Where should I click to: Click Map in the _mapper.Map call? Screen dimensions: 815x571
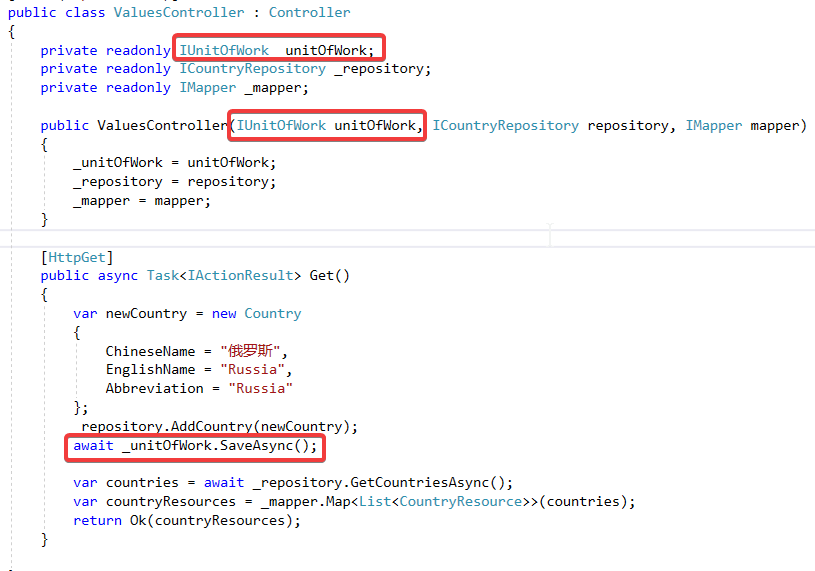tap(338, 502)
